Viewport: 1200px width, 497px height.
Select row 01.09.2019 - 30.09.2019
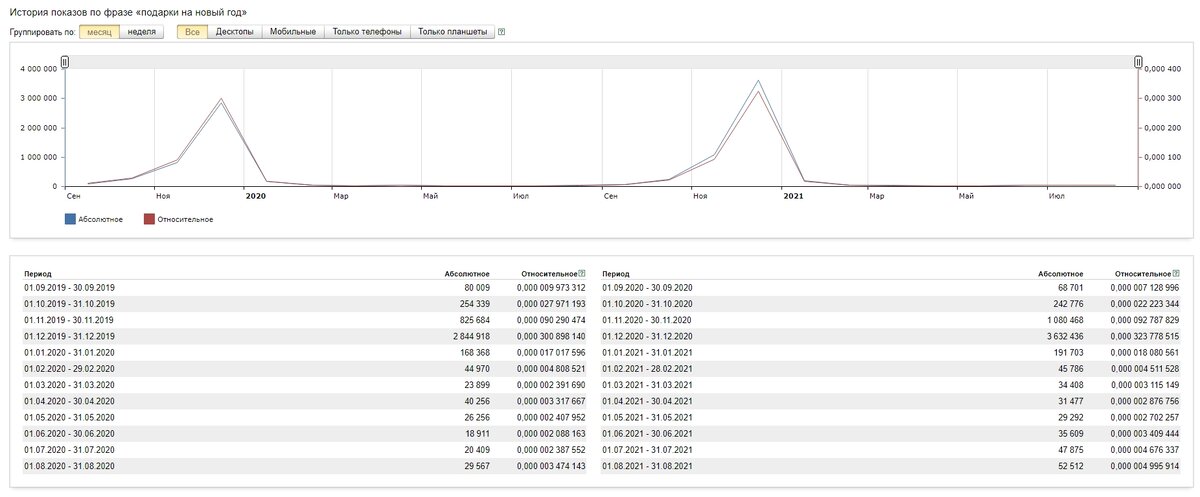pos(305,287)
